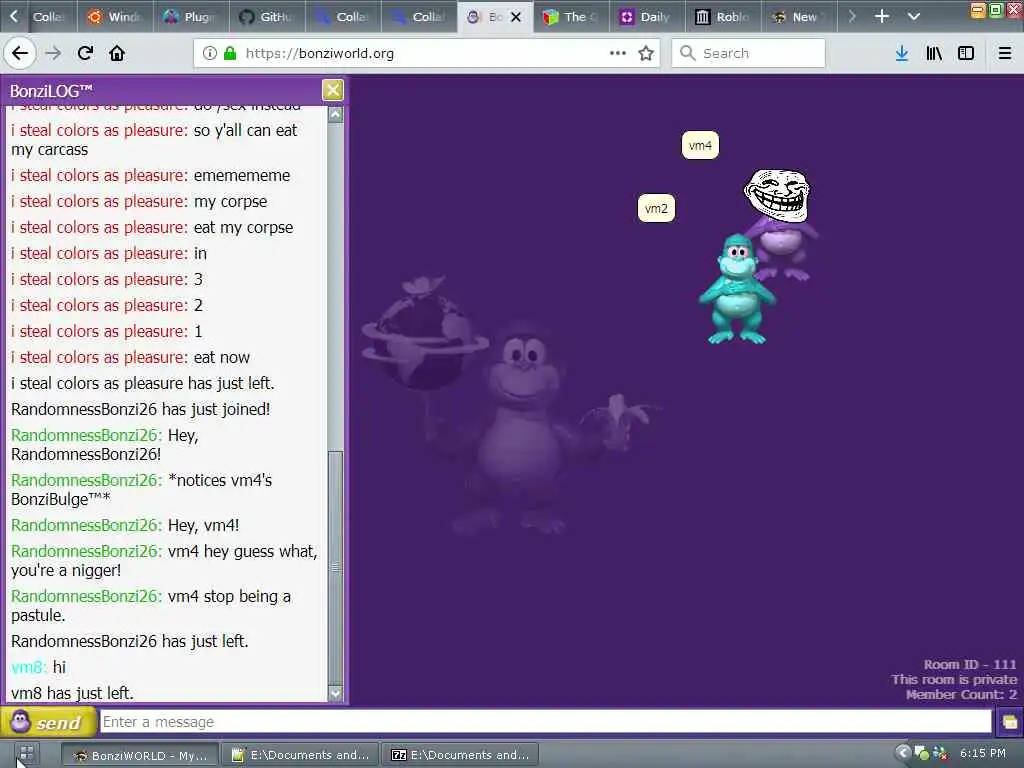Click the green-dot tray status icon

pos(921,753)
